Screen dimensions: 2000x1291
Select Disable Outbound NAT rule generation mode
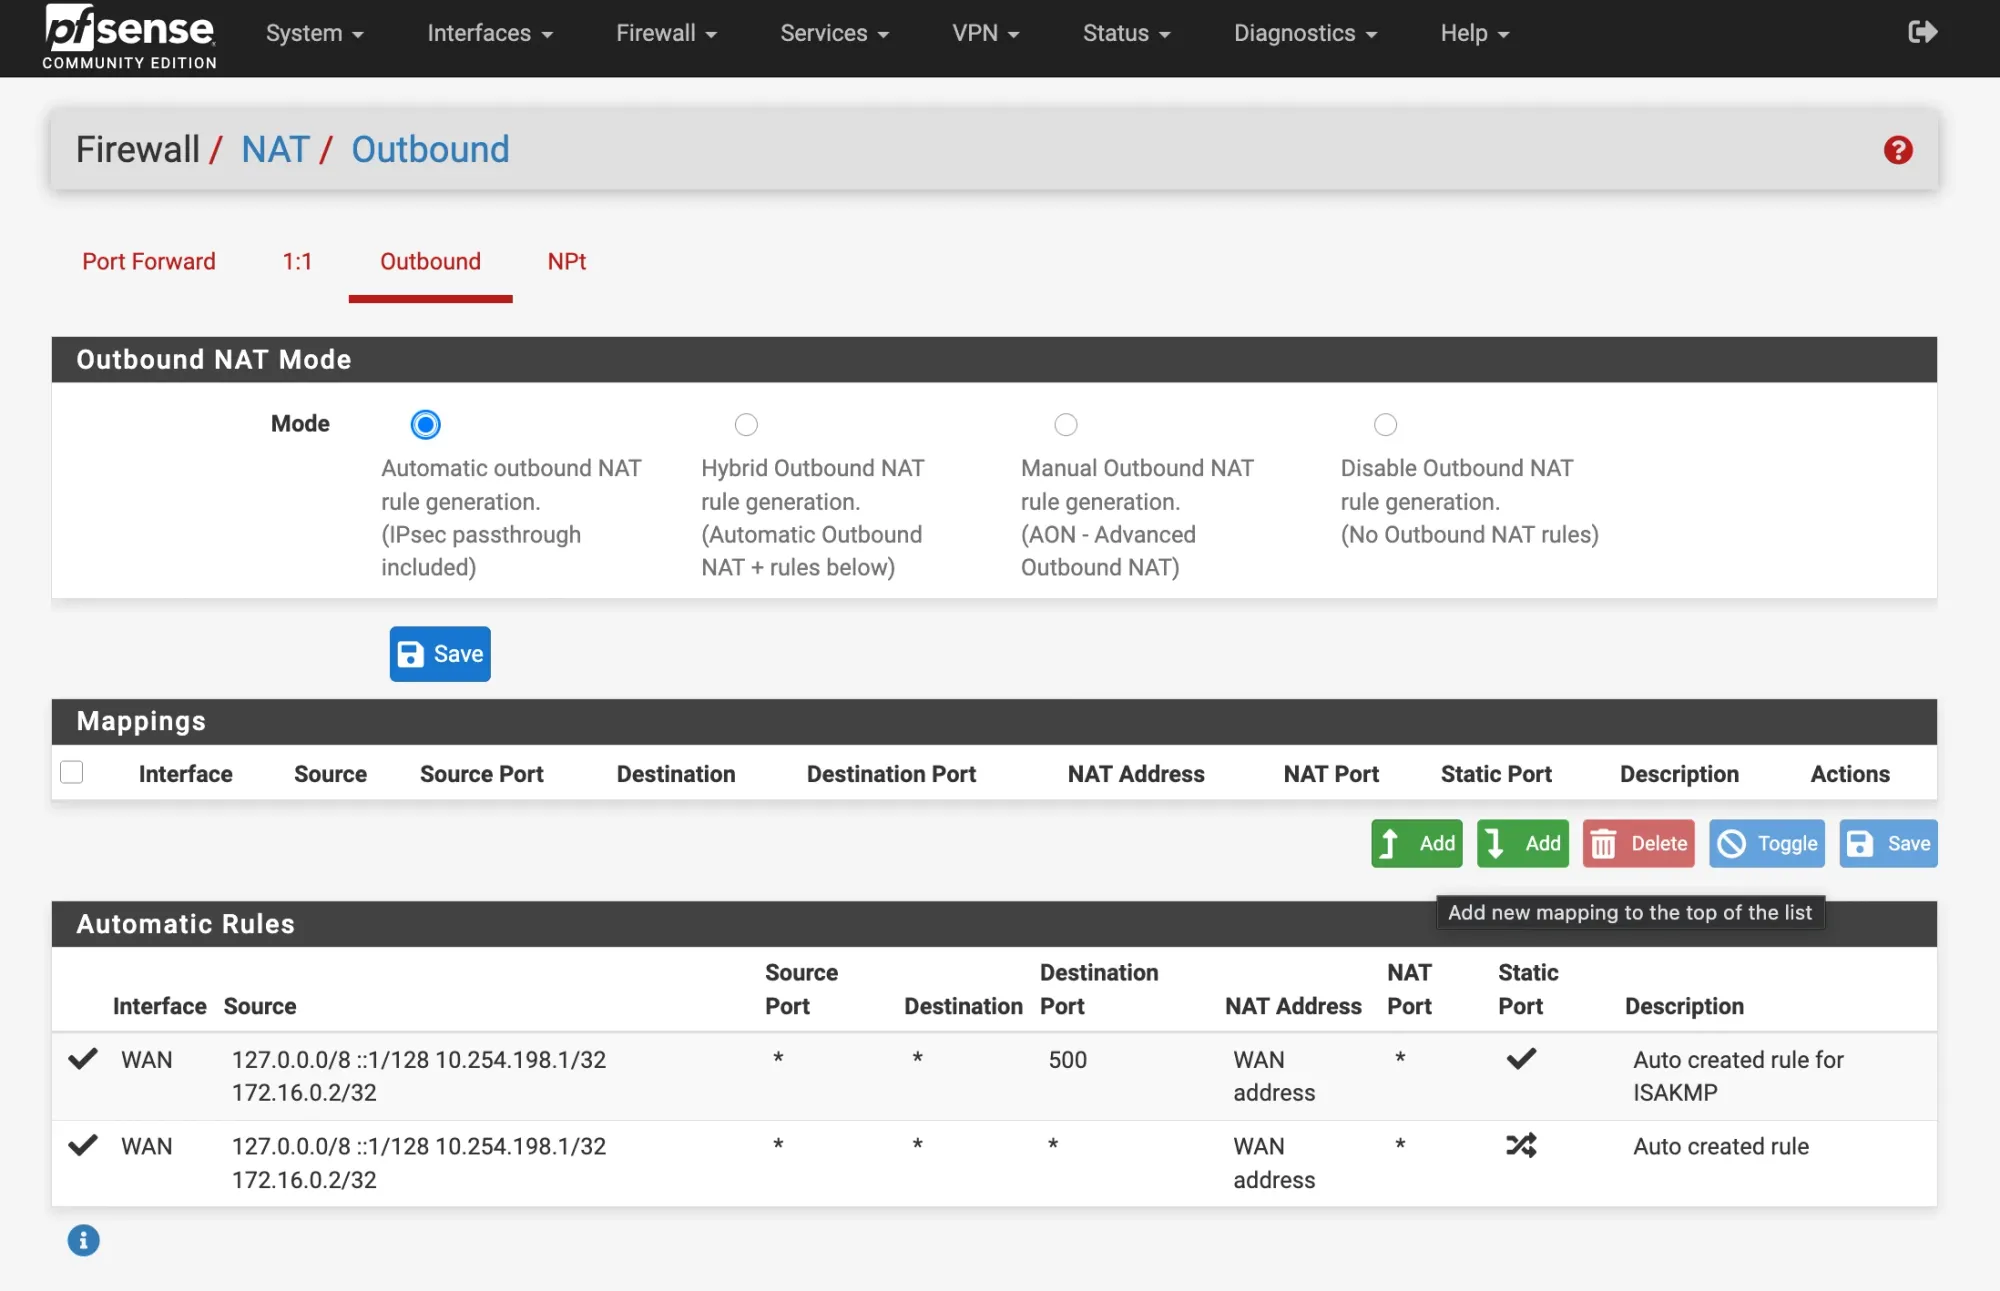pyautogui.click(x=1385, y=424)
